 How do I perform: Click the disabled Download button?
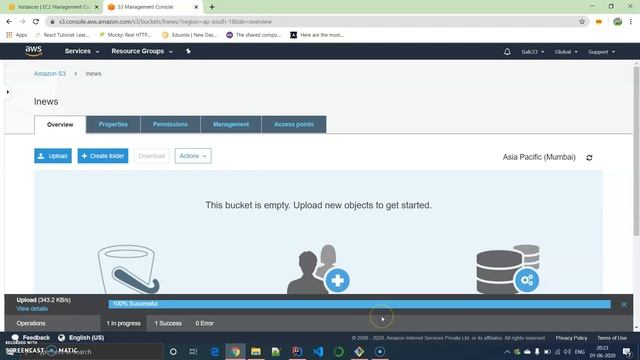tap(151, 156)
